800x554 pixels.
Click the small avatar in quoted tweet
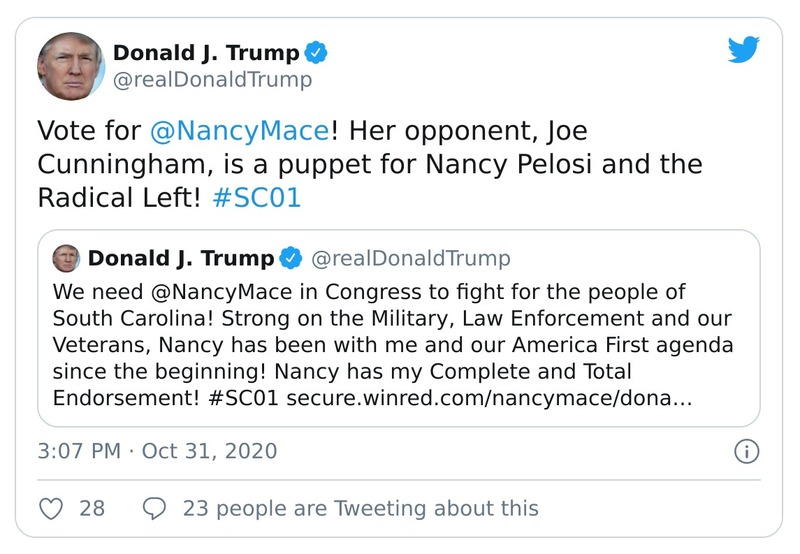coord(66,258)
